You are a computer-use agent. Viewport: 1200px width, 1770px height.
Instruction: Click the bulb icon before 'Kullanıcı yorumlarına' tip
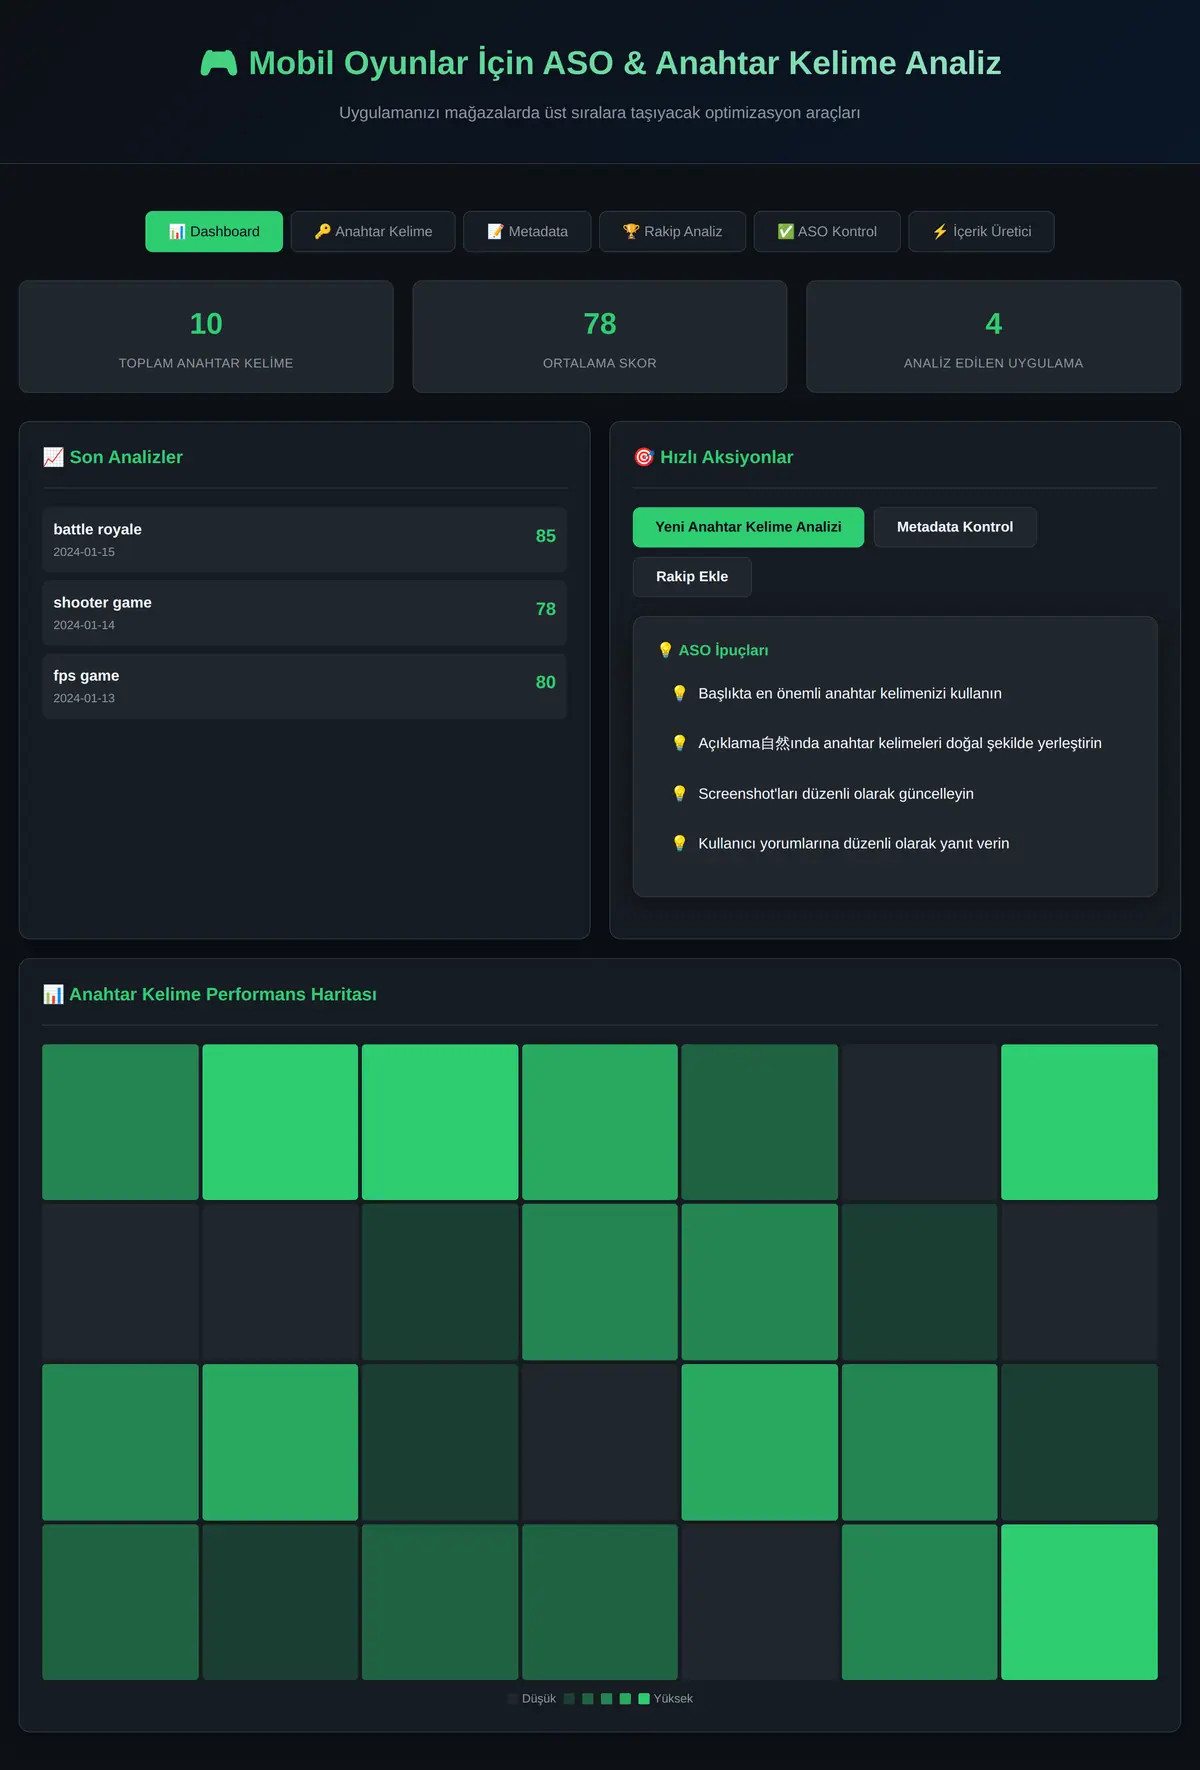(680, 843)
